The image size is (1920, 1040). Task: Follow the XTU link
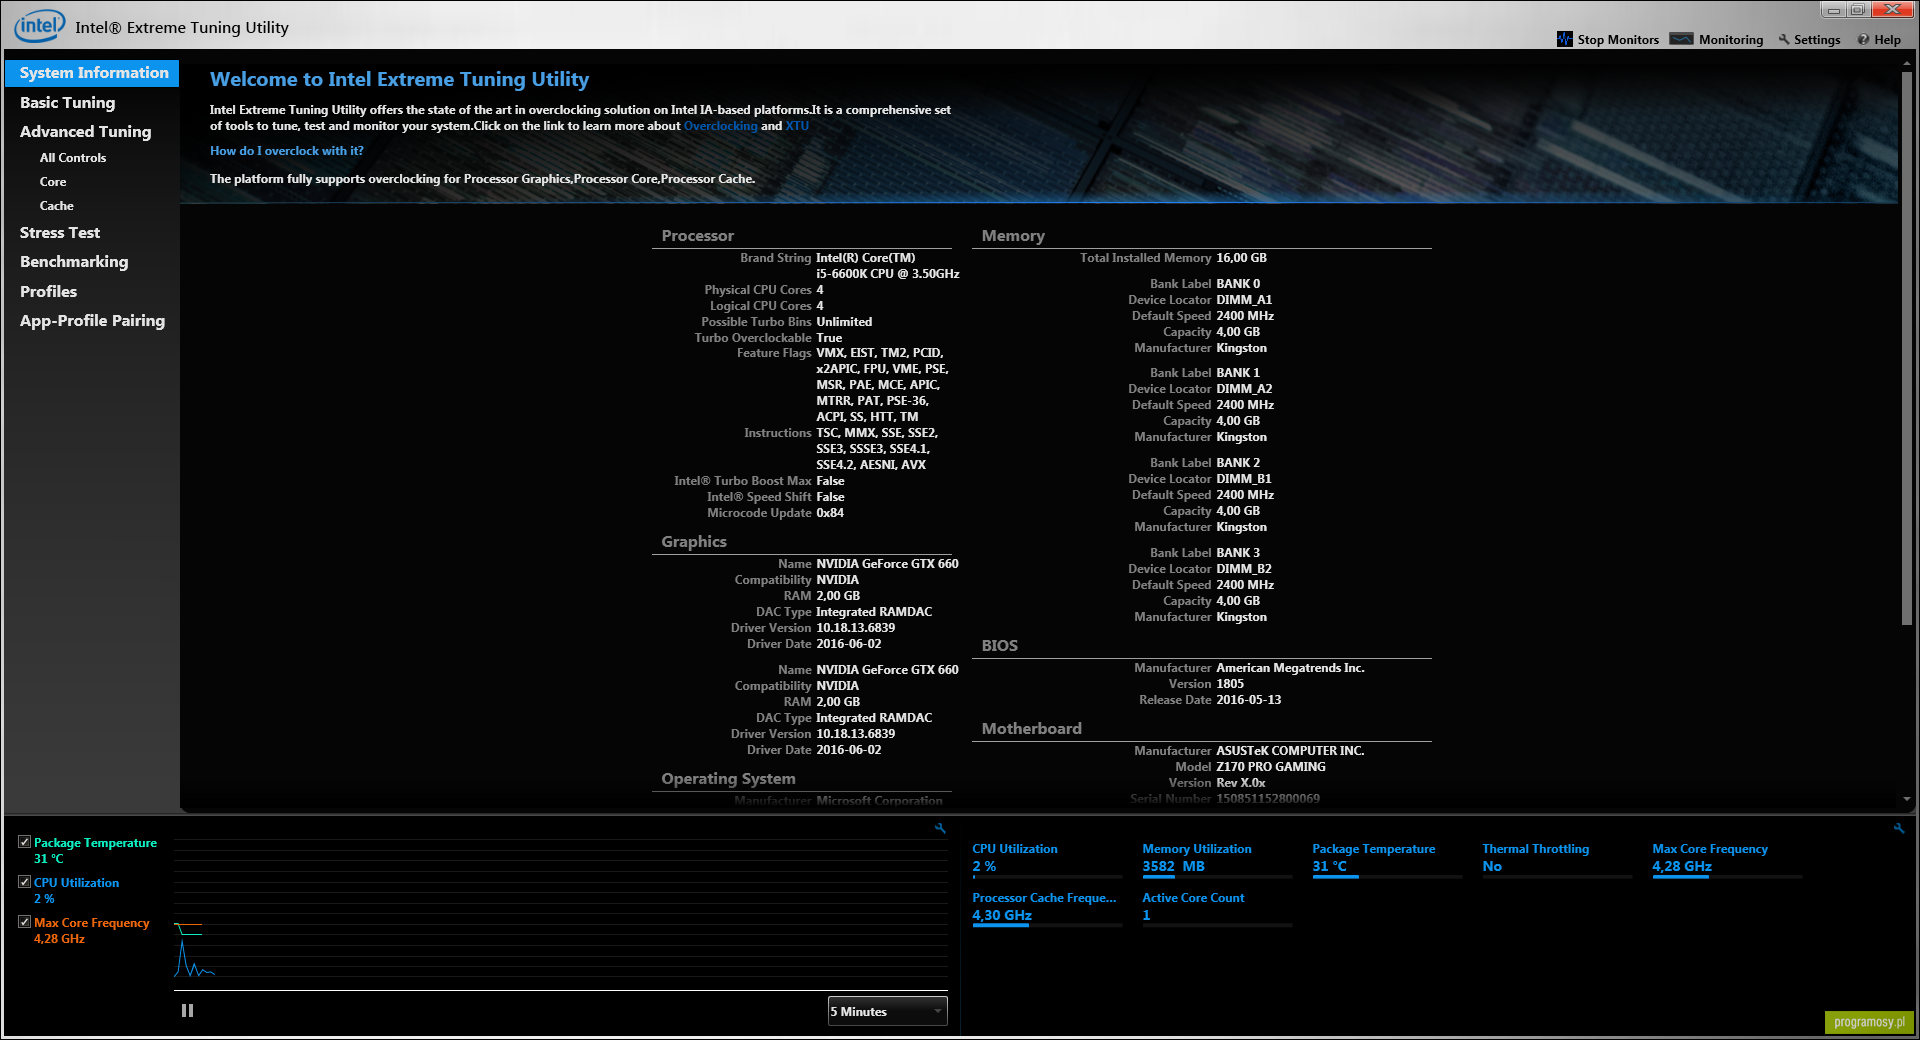coord(797,126)
